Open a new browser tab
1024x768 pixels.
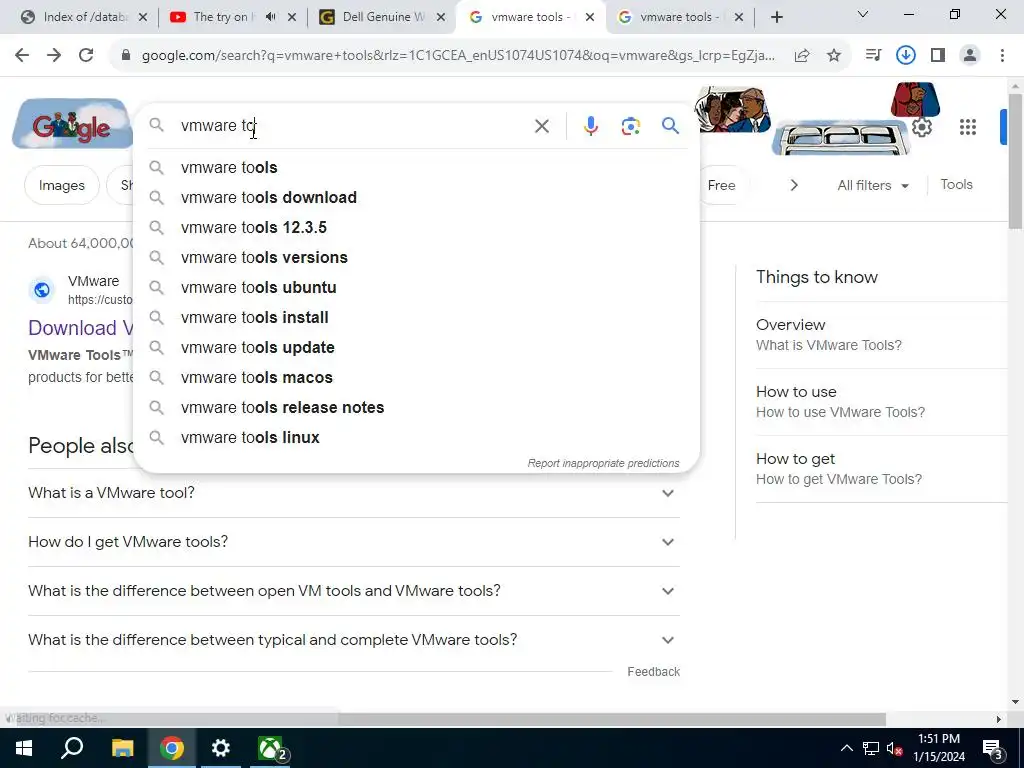(x=776, y=17)
